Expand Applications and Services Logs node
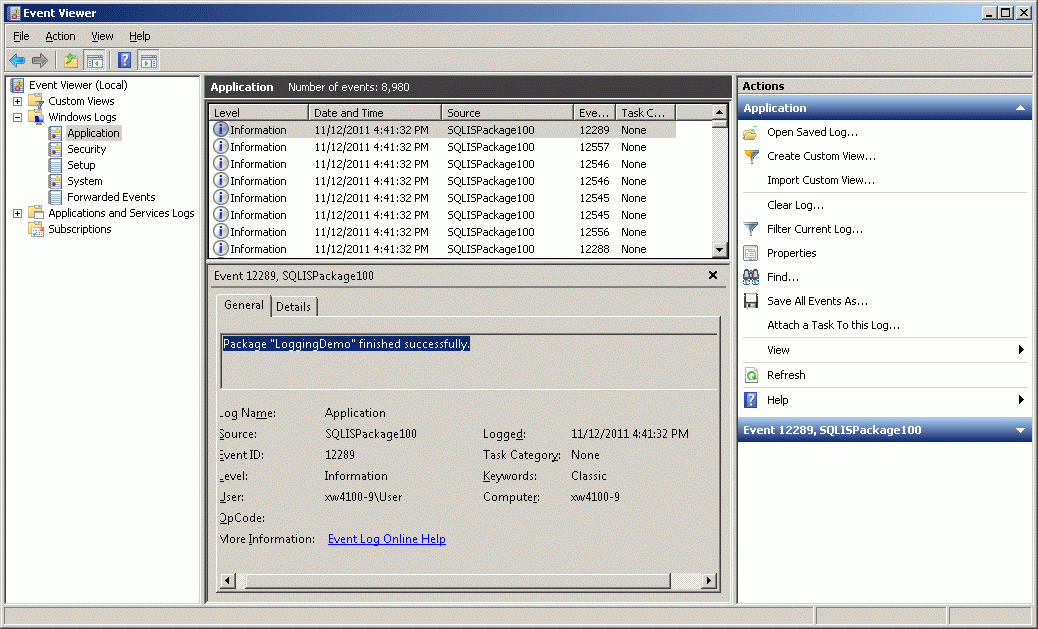This screenshot has height=629, width=1038. [x=17, y=213]
